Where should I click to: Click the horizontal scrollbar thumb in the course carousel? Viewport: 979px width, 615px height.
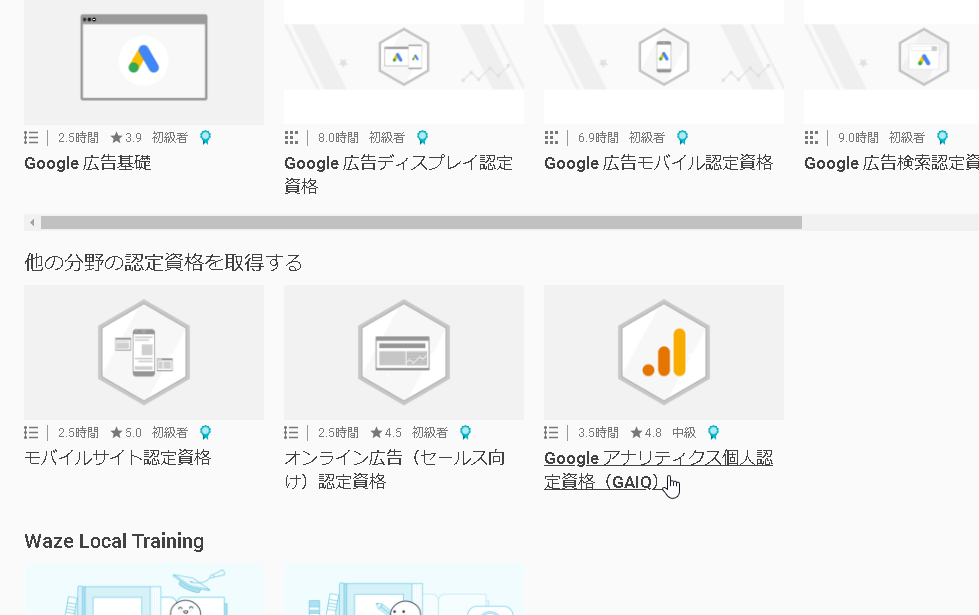point(420,222)
